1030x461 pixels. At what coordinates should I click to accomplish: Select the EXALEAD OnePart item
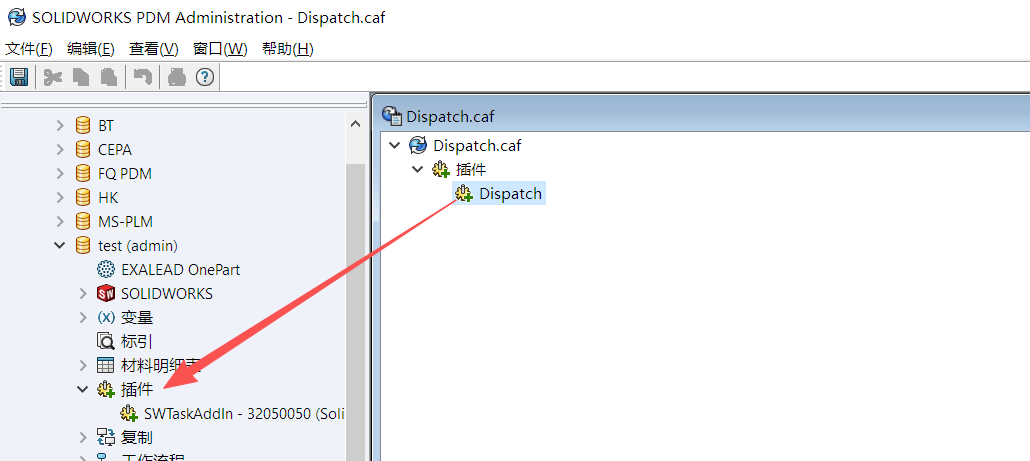(181, 269)
